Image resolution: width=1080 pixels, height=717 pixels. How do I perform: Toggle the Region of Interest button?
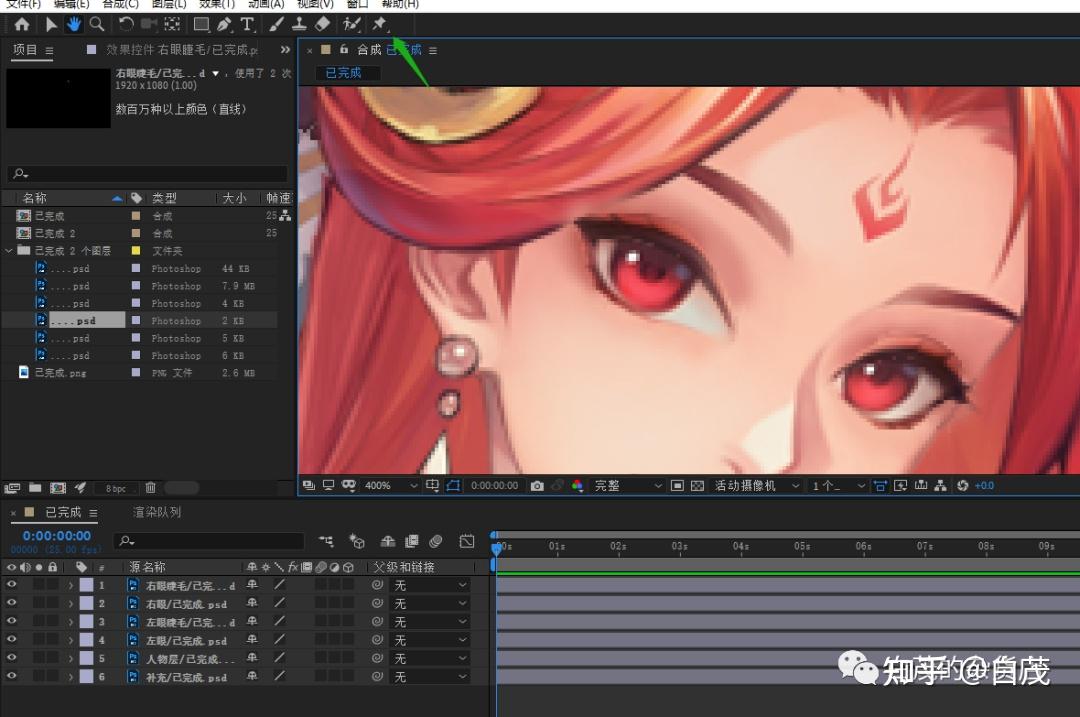pos(677,486)
